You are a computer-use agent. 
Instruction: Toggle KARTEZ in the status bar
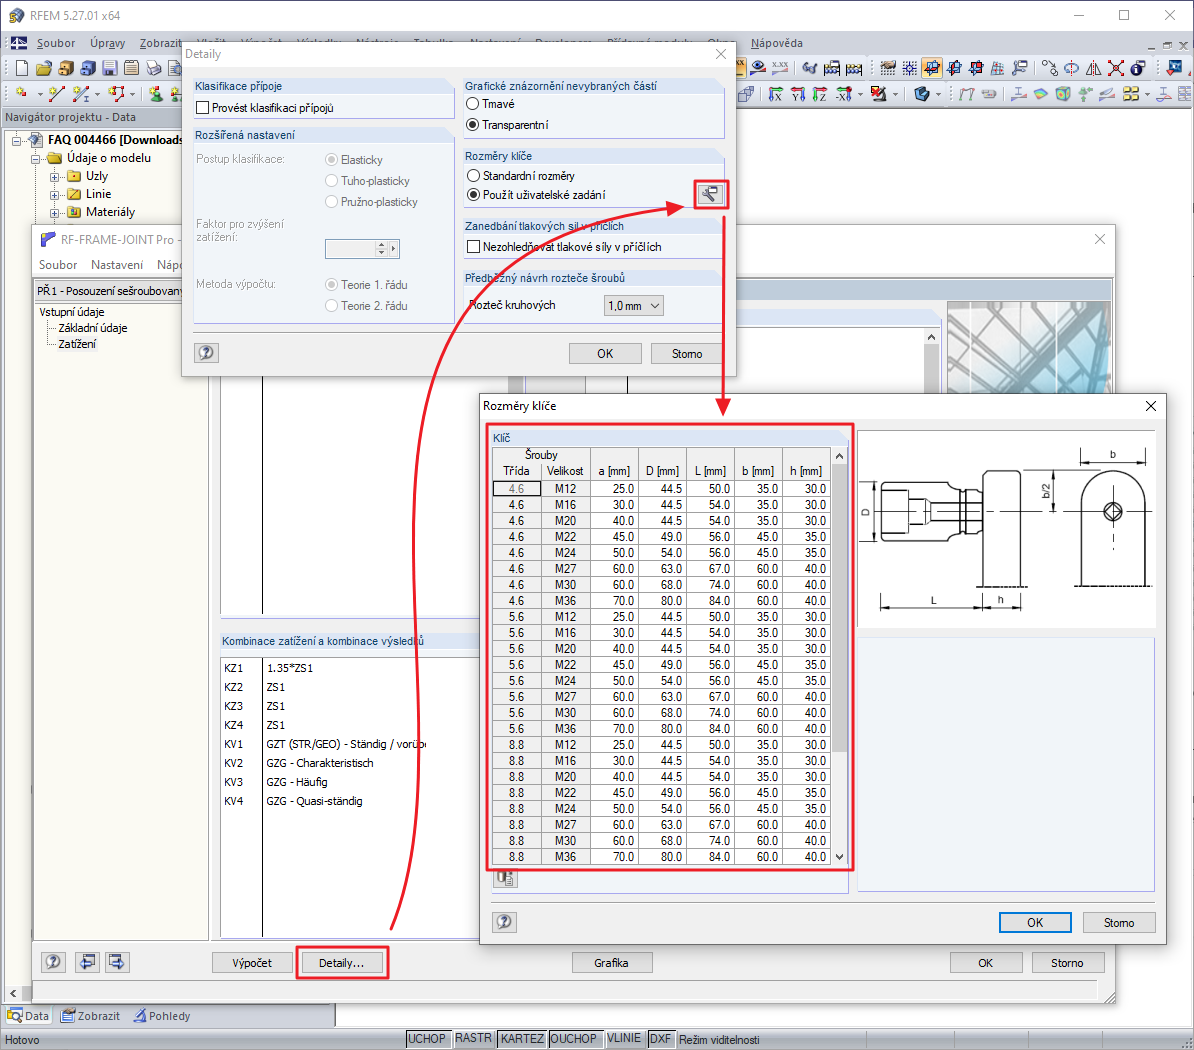522,1039
